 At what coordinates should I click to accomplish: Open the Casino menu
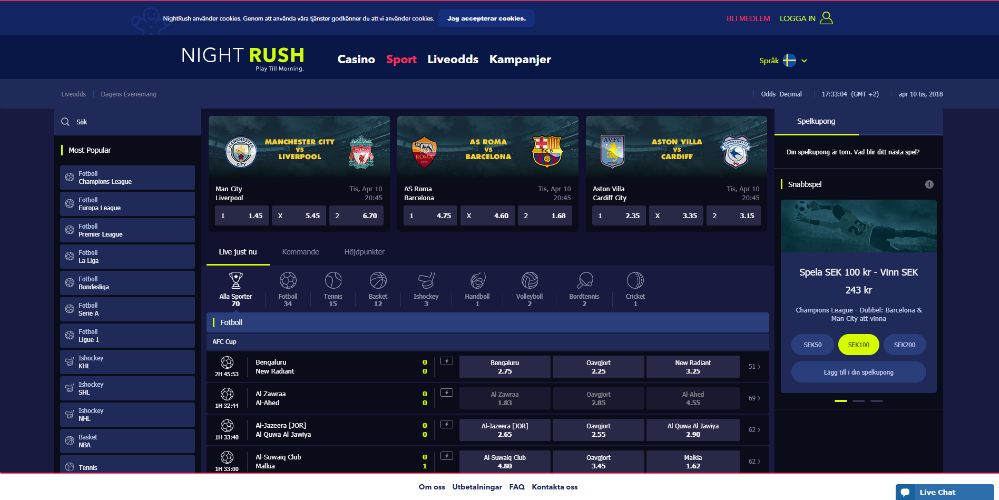[x=356, y=59]
